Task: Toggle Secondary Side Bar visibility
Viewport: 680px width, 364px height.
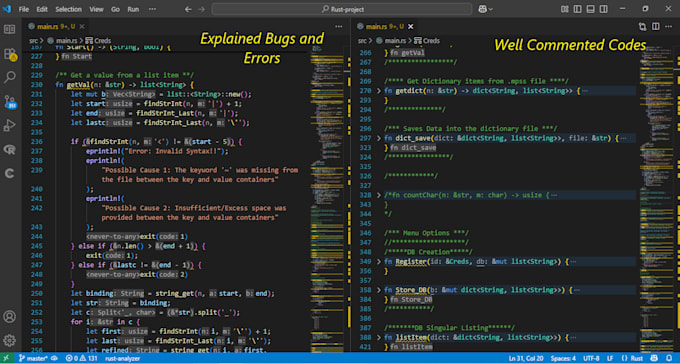Action: (603, 9)
